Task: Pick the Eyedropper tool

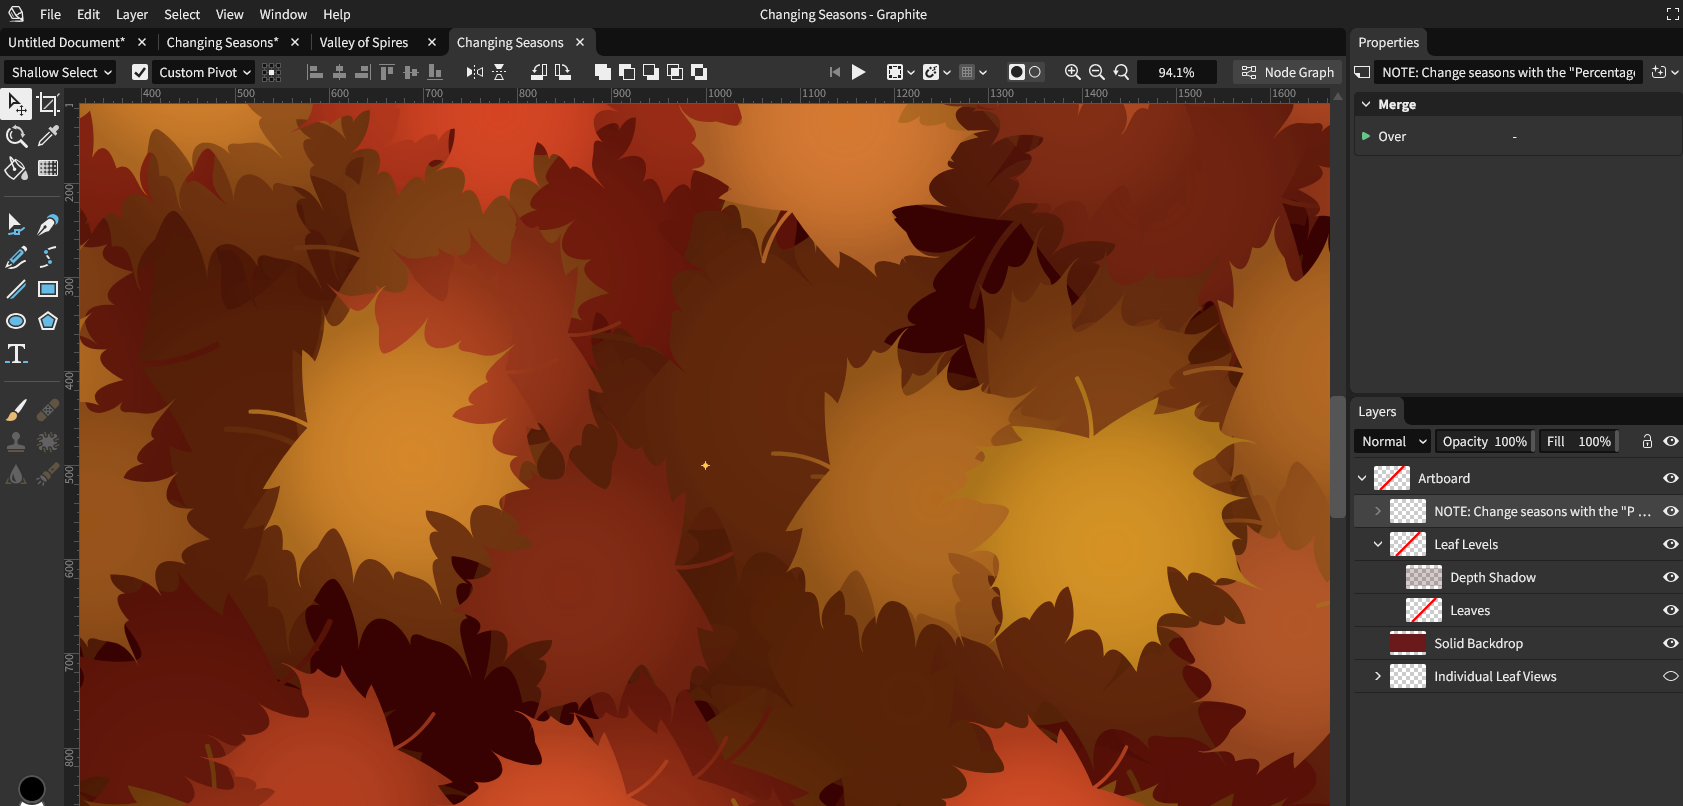Action: coord(48,136)
